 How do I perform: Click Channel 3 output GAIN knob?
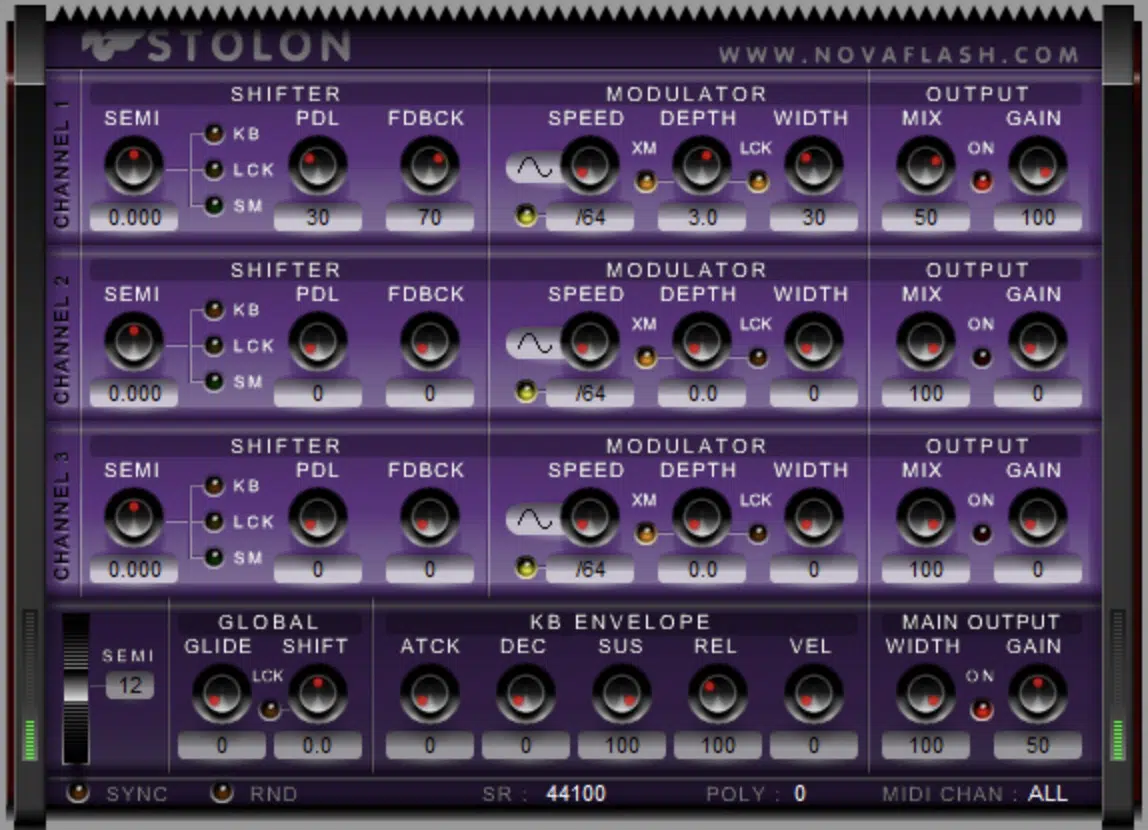pyautogui.click(x=1037, y=518)
